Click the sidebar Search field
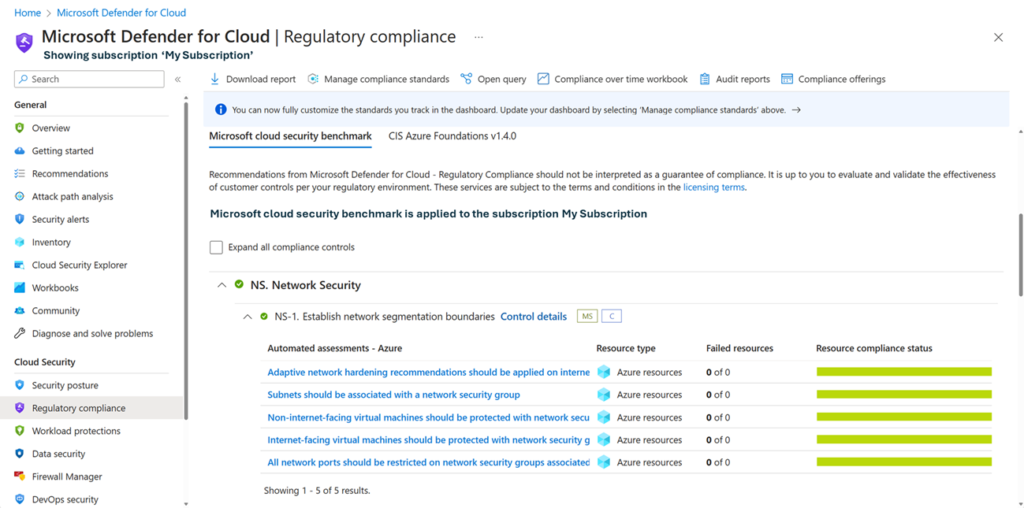 [x=90, y=79]
